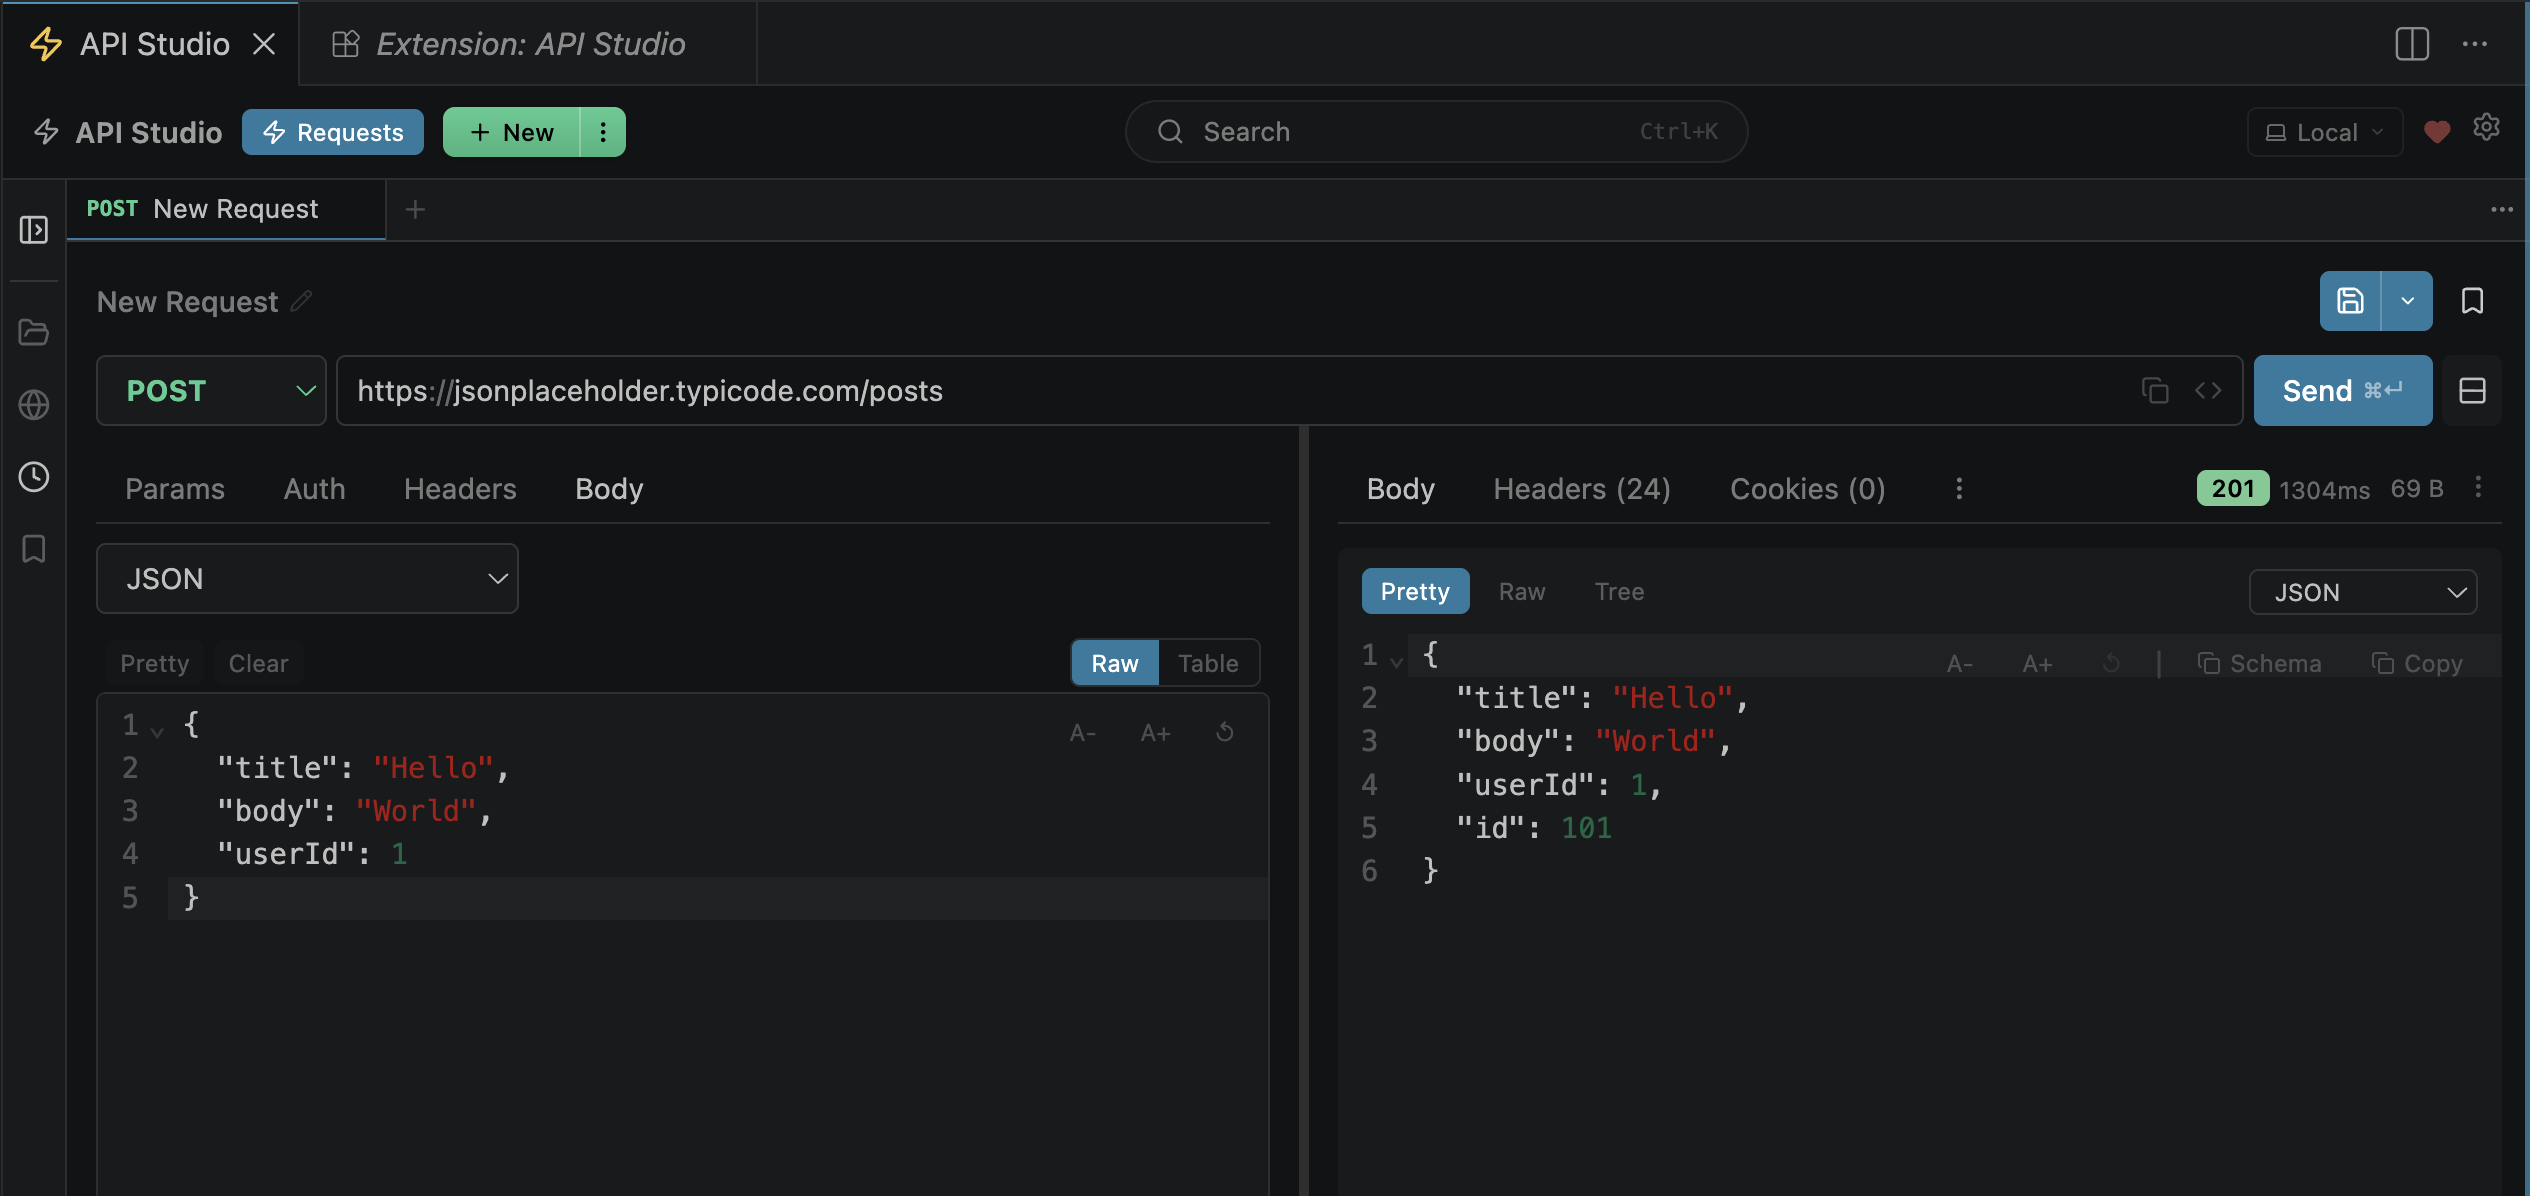Open the response JSON format dropdown
This screenshot has height=1196, width=2530.
(2363, 592)
